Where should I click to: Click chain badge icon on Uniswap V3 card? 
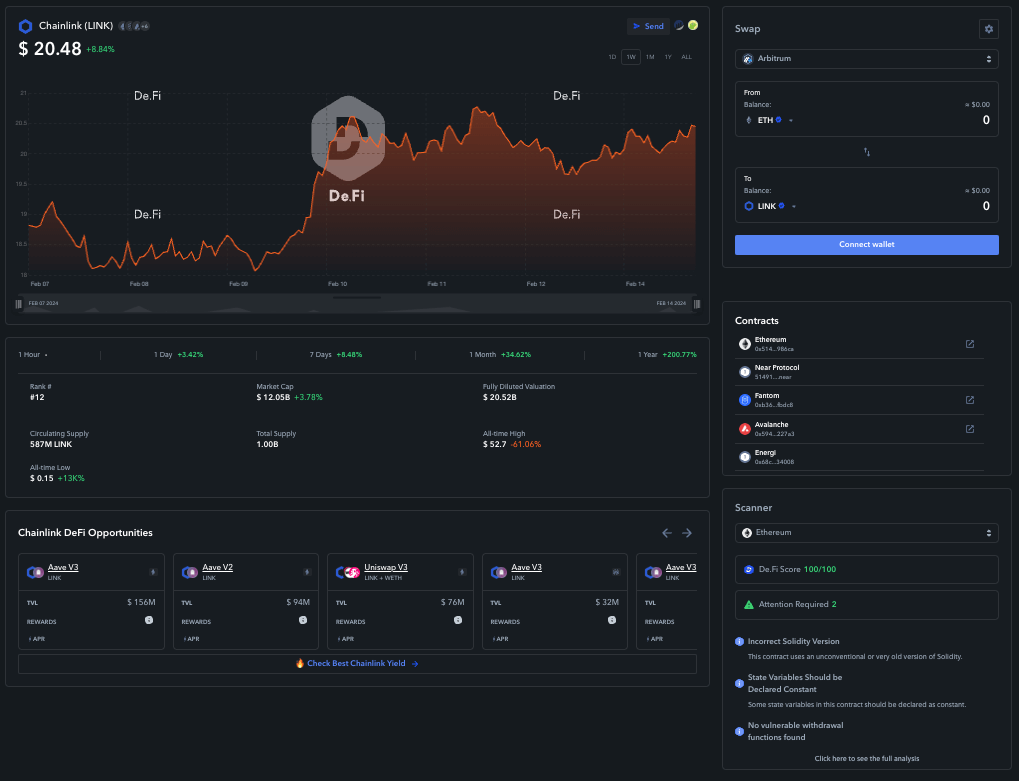click(x=462, y=572)
